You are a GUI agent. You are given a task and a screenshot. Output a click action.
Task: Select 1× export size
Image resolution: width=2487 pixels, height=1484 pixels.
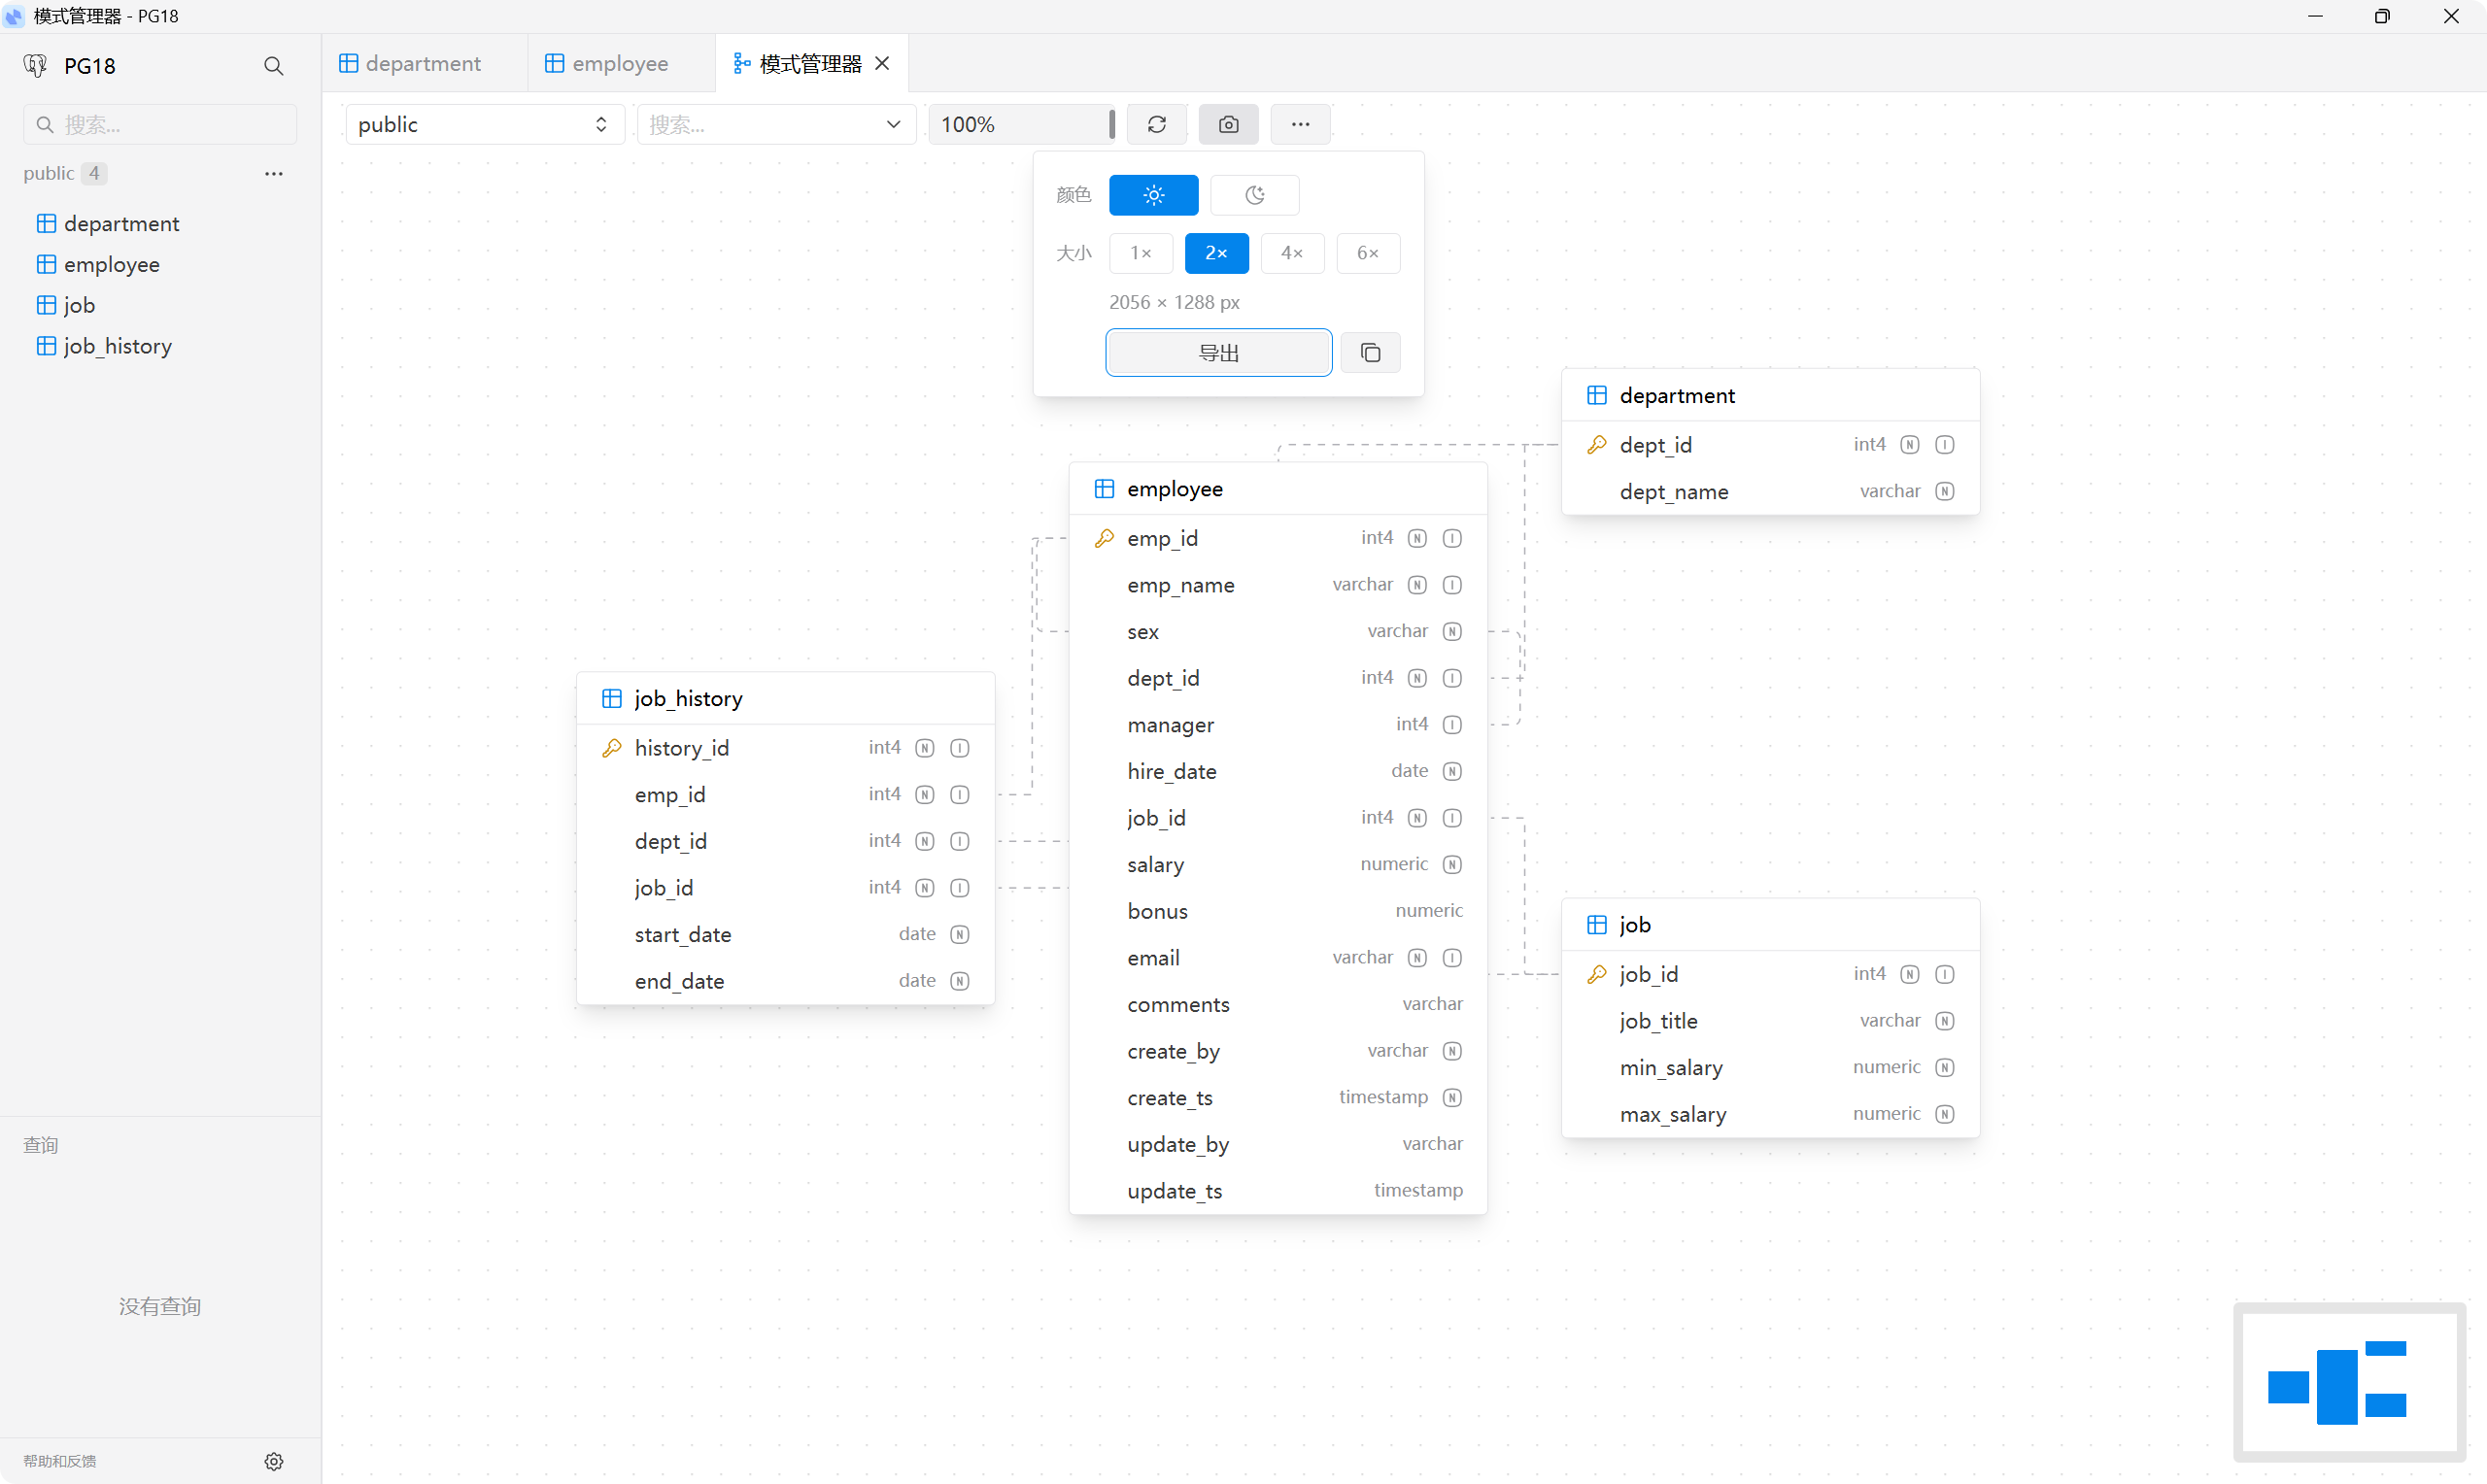click(1140, 253)
